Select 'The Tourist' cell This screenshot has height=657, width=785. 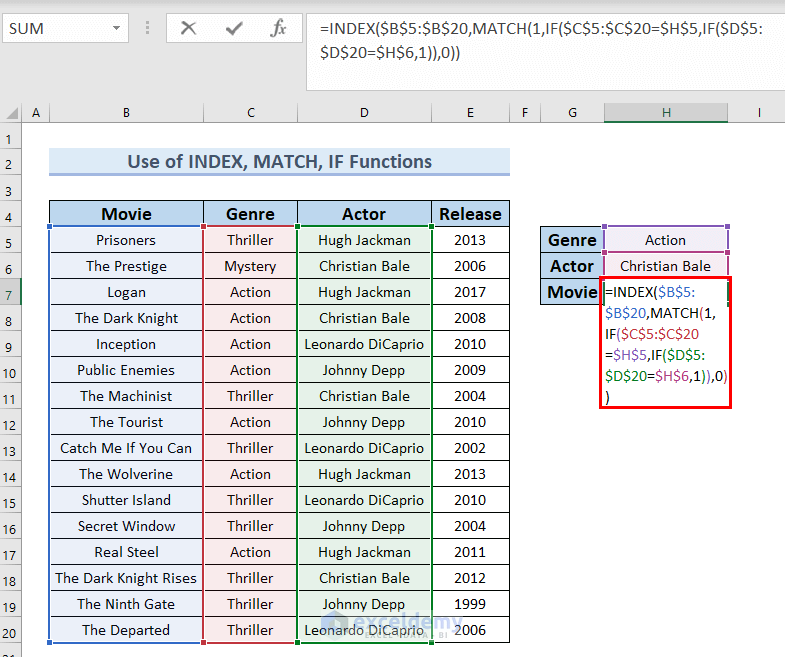pos(126,422)
